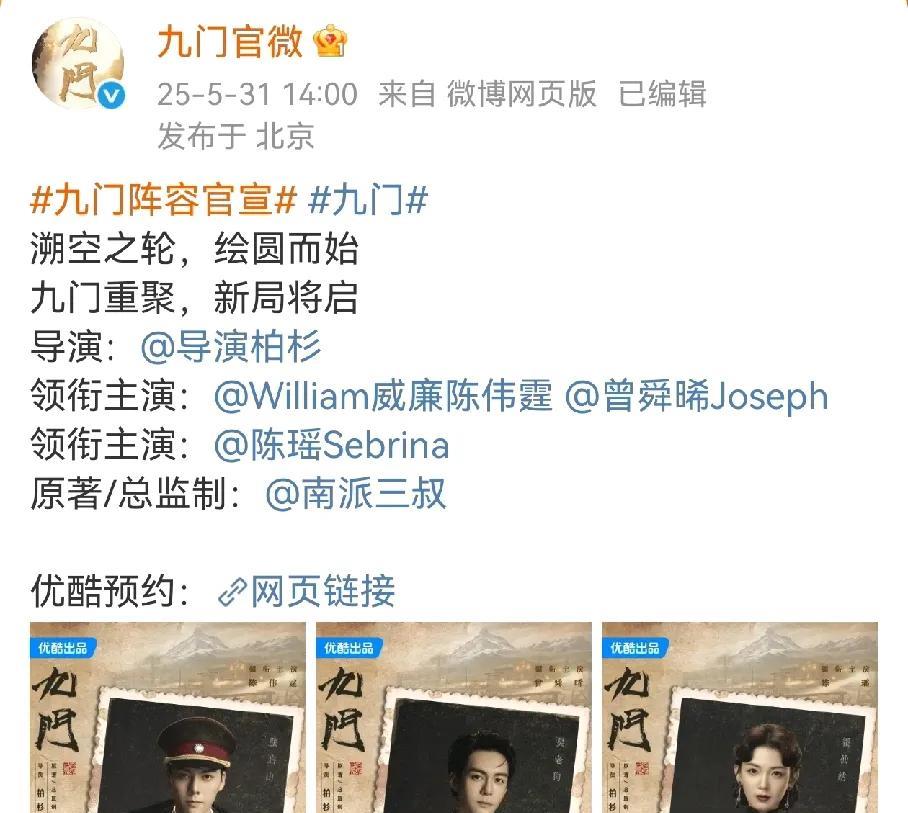Click the chain icon beside 网页链接
Viewport: 908px width, 813px height.
coord(232,592)
